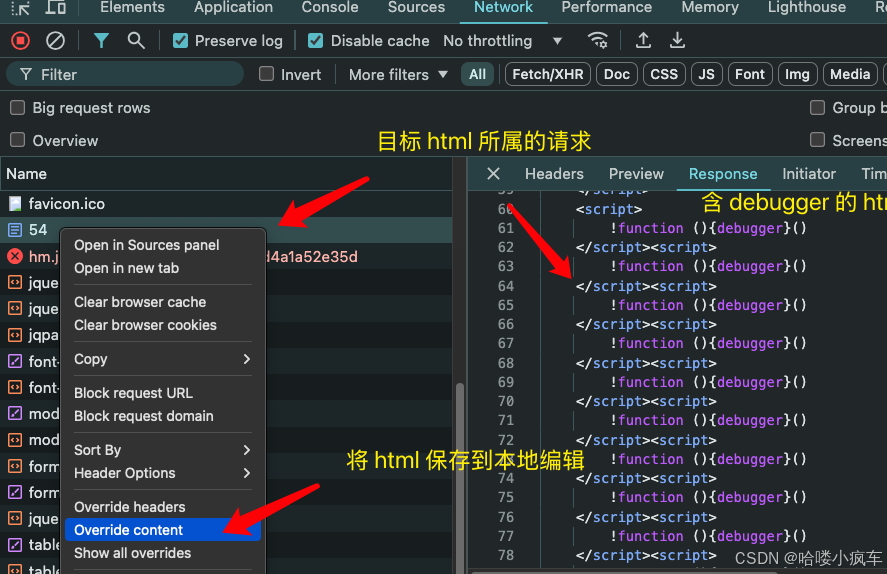Screen dimensions: 887x574
Task: Expand the Sort By submenu
Action: (163, 450)
